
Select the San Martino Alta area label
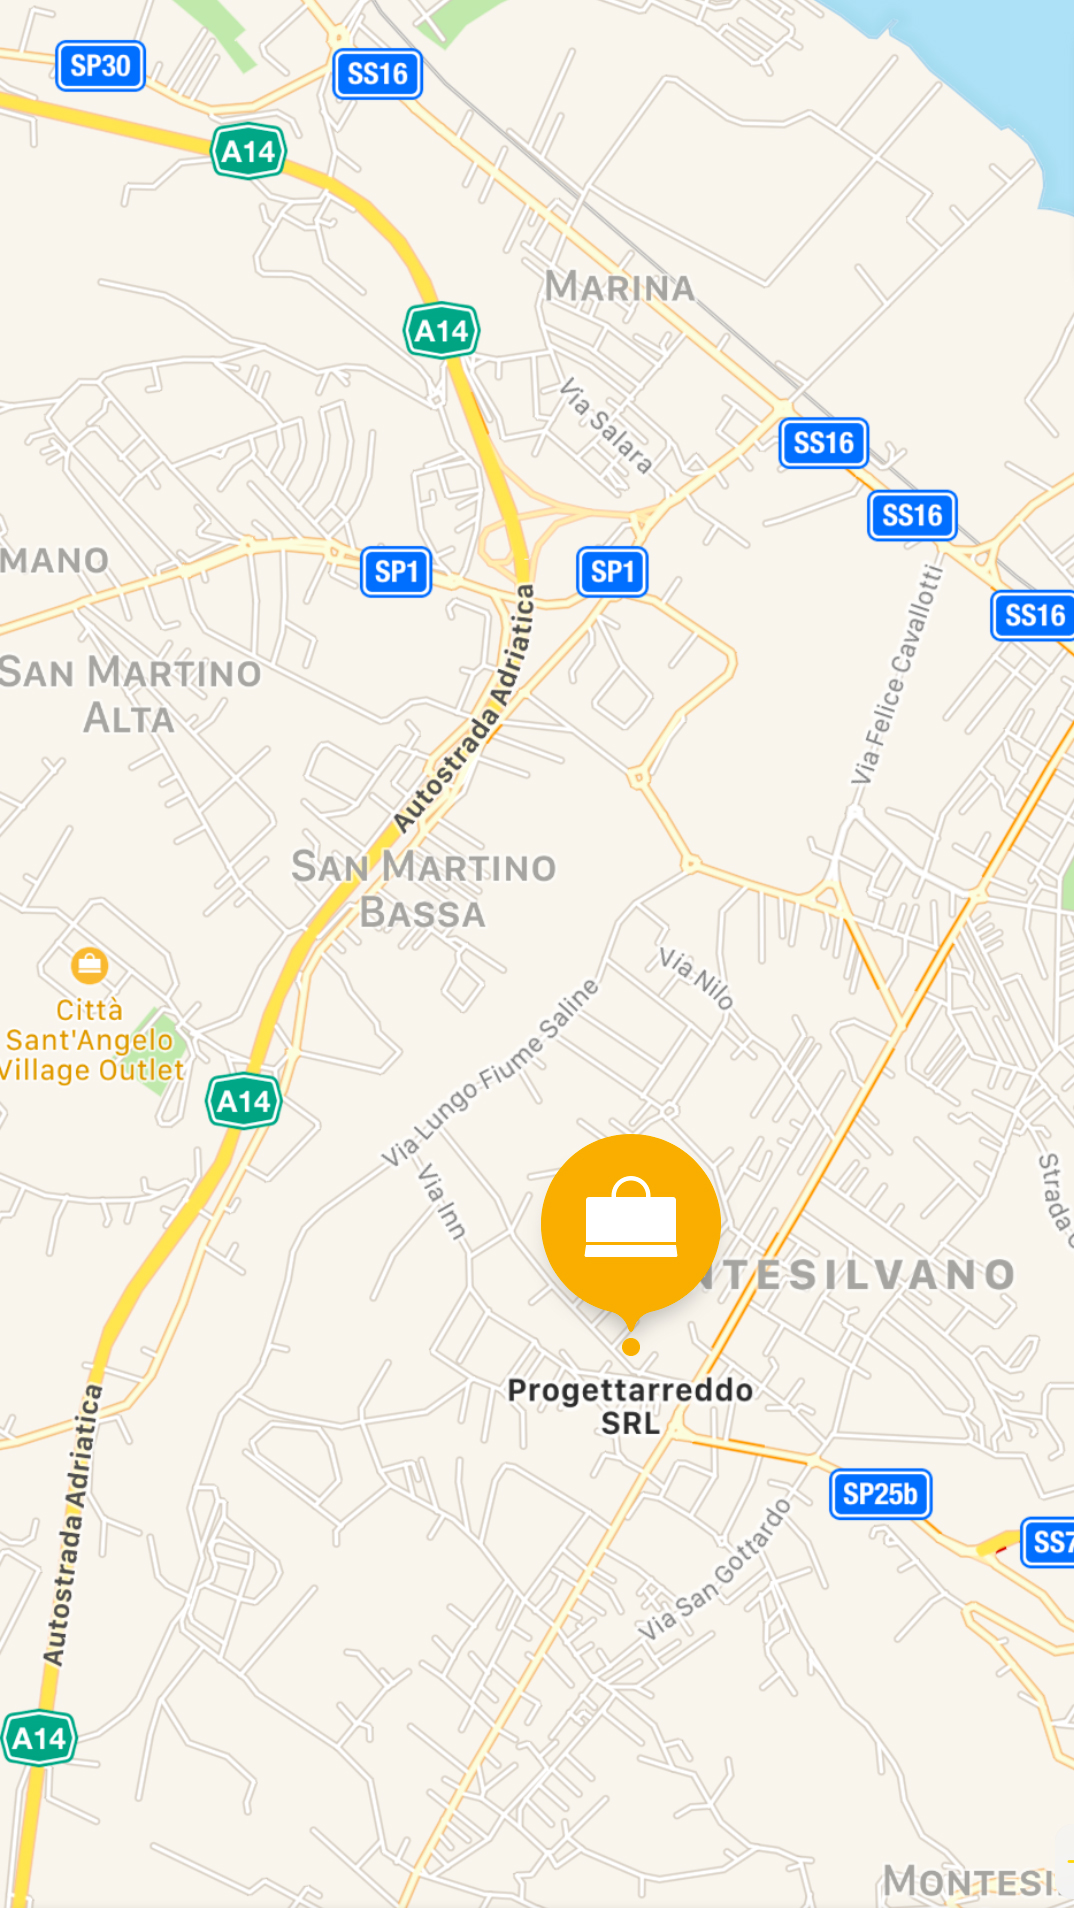(x=130, y=695)
